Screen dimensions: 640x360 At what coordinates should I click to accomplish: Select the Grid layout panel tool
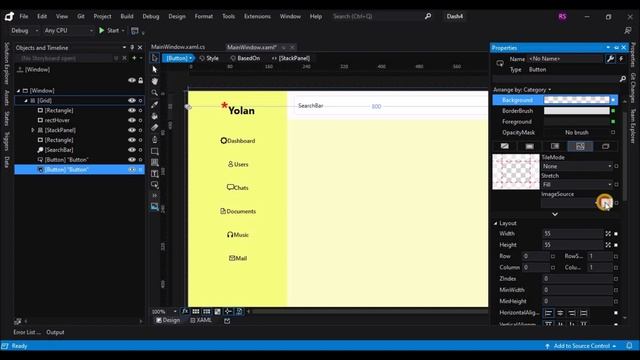click(x=155, y=162)
